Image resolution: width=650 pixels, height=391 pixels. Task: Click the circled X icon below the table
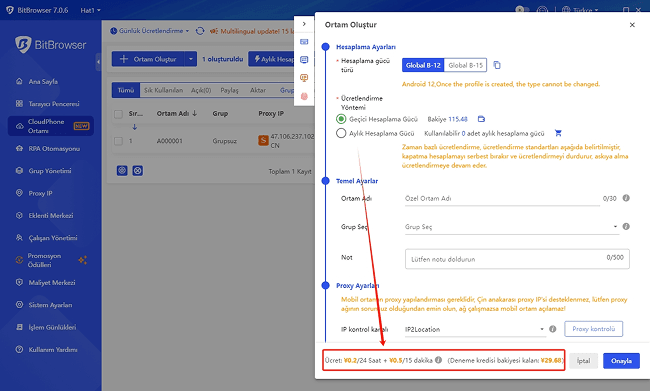[x=138, y=170]
